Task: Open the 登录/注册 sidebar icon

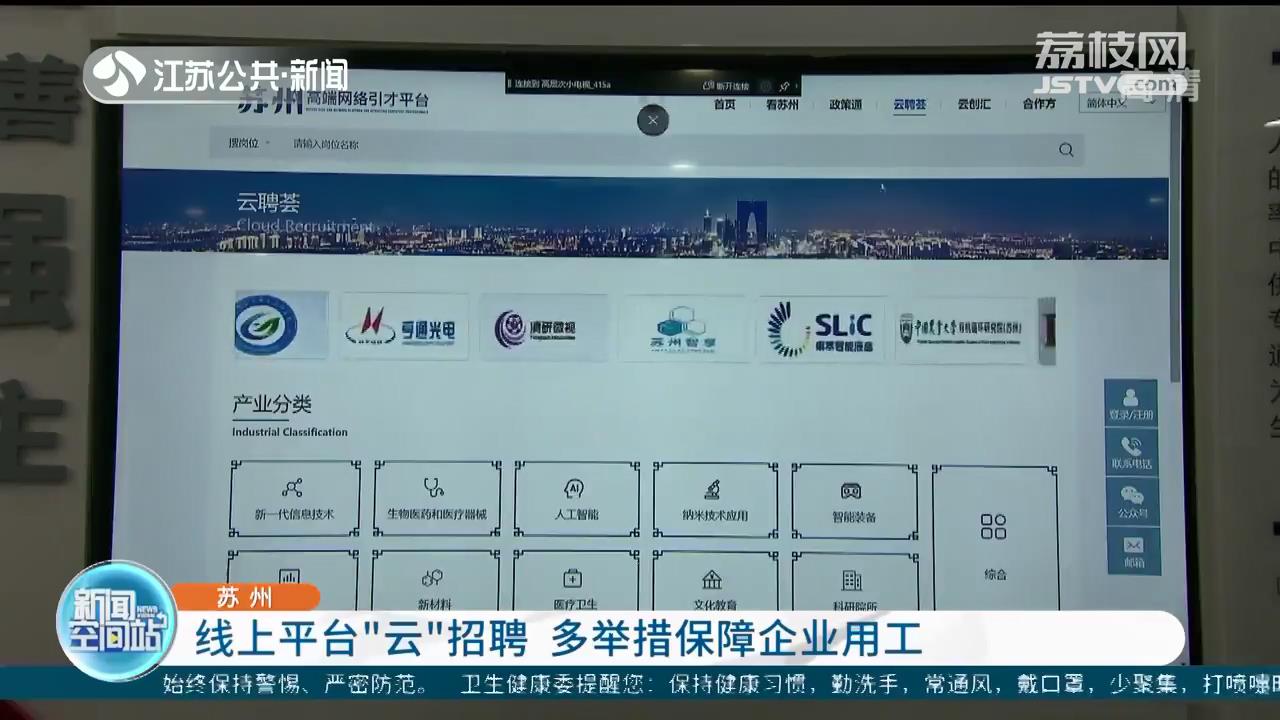Action: point(1131,403)
